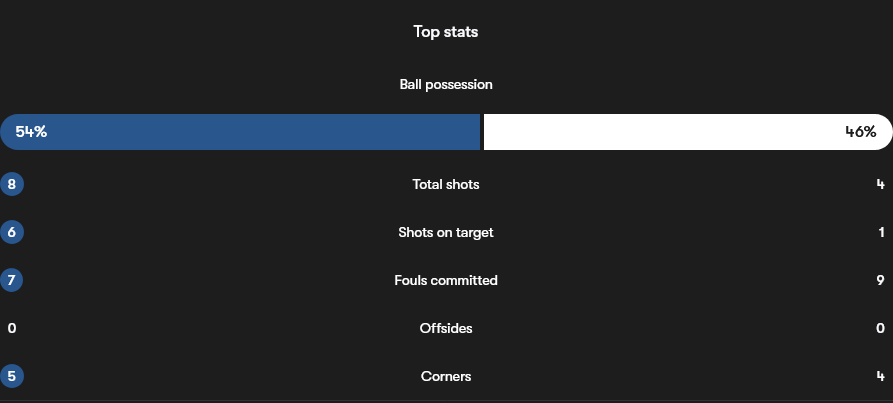The image size is (893, 403).
Task: Click the Fouls committed label
Action: 446,280
